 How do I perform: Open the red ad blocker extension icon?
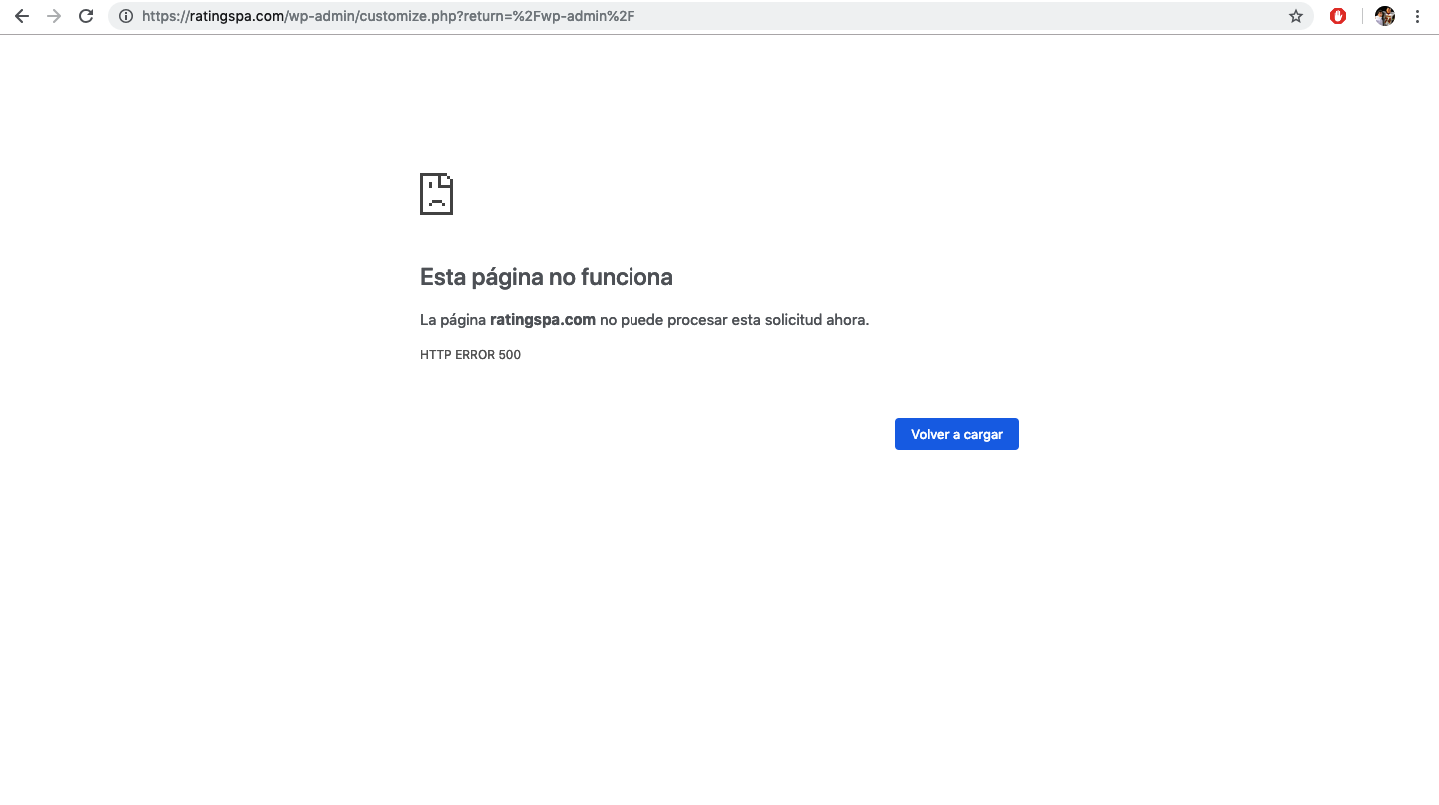[1337, 16]
